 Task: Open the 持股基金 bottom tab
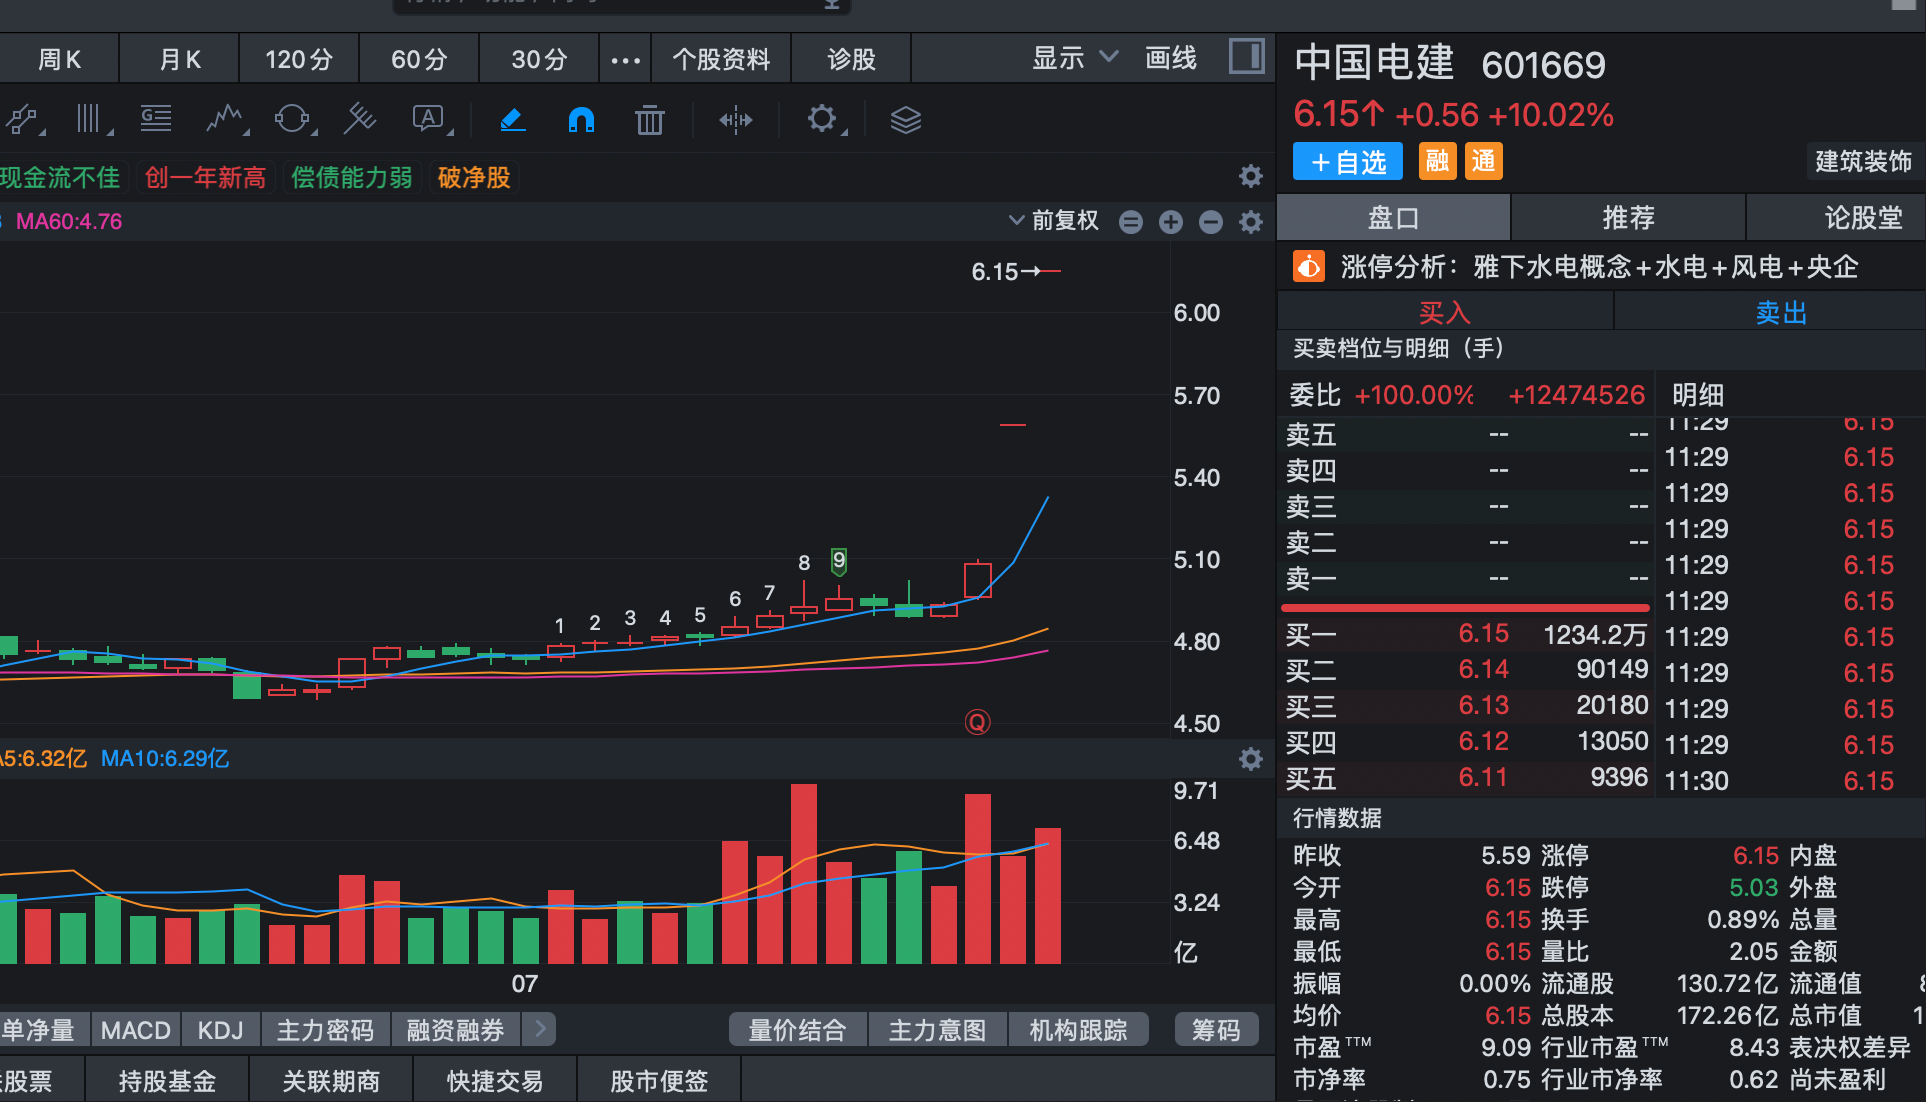click(x=167, y=1081)
